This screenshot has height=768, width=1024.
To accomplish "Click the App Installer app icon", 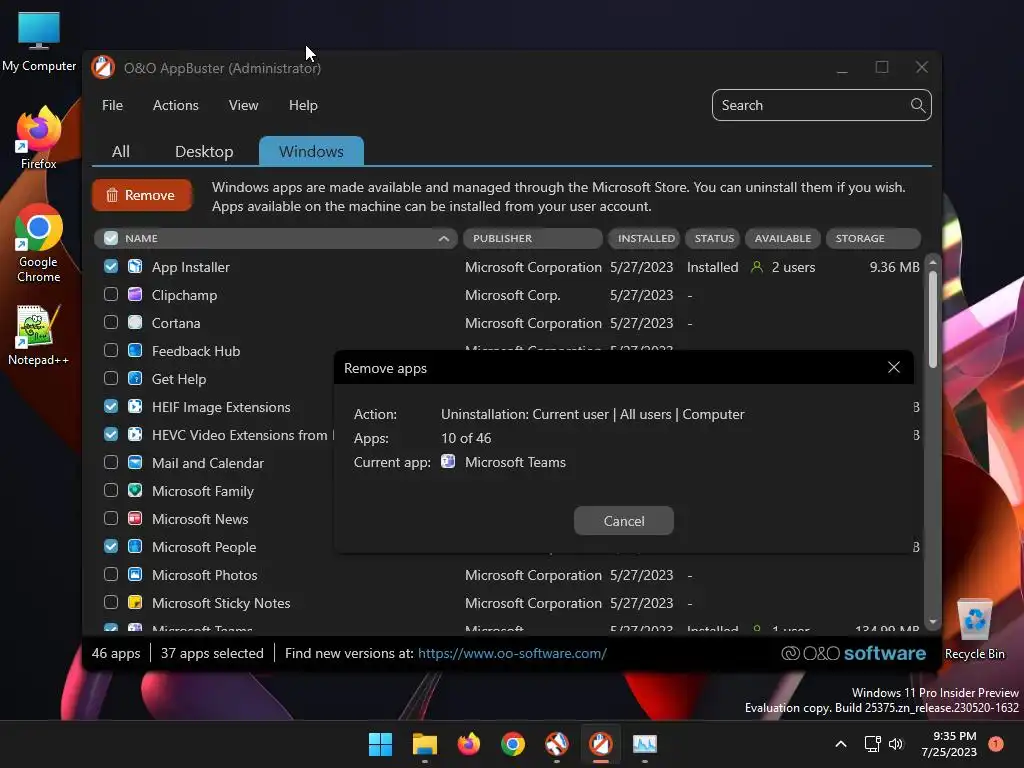I will click(135, 266).
